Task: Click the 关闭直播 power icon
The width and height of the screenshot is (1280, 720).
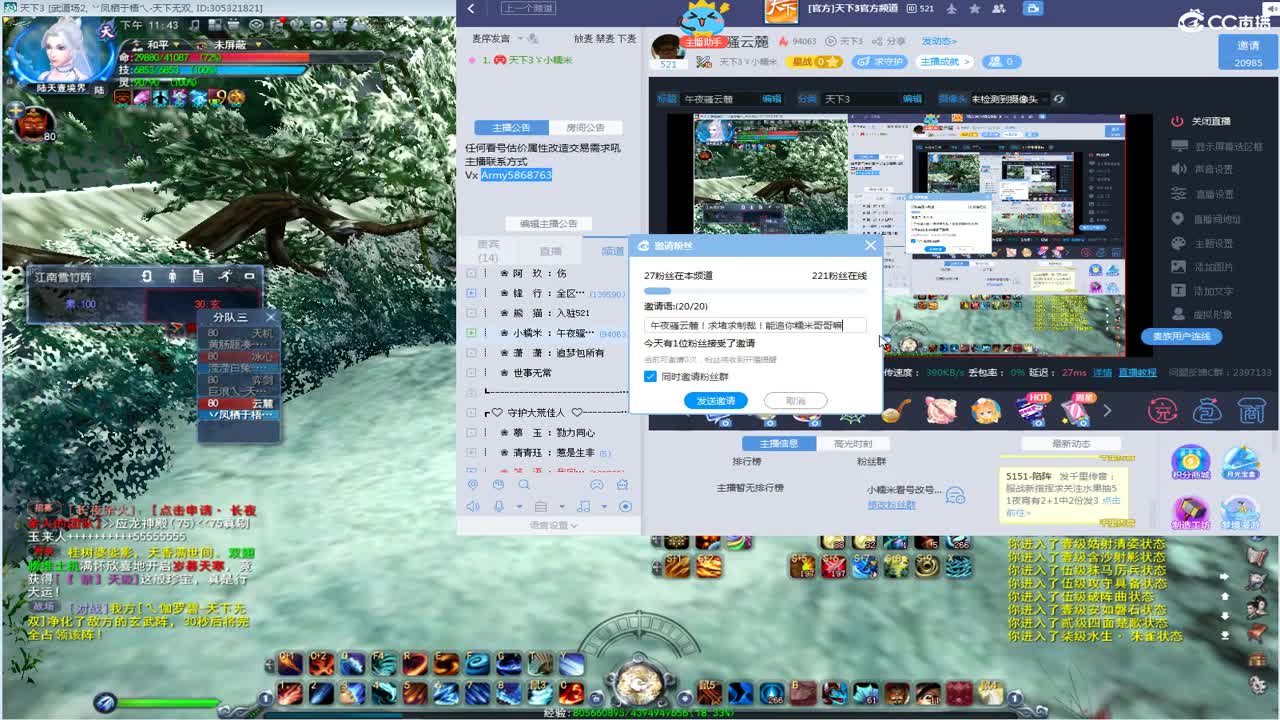Action: point(1177,120)
